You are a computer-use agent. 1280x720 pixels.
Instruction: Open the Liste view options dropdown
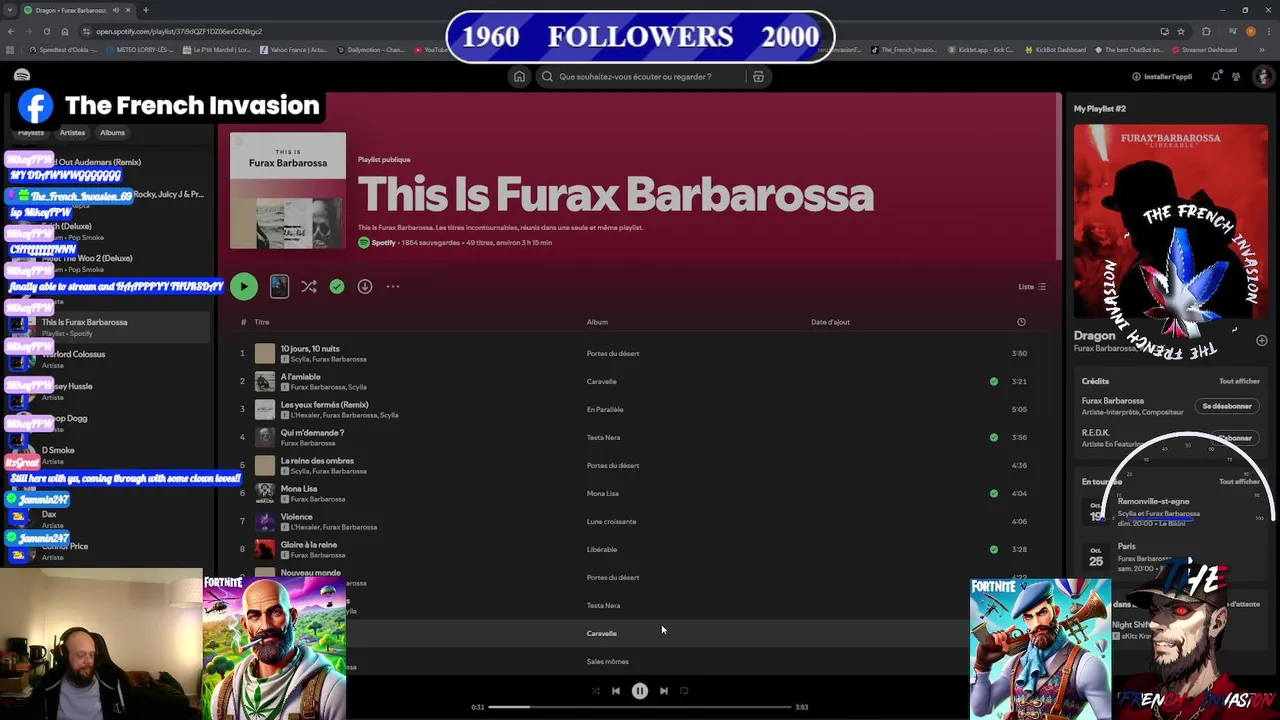click(x=1032, y=287)
